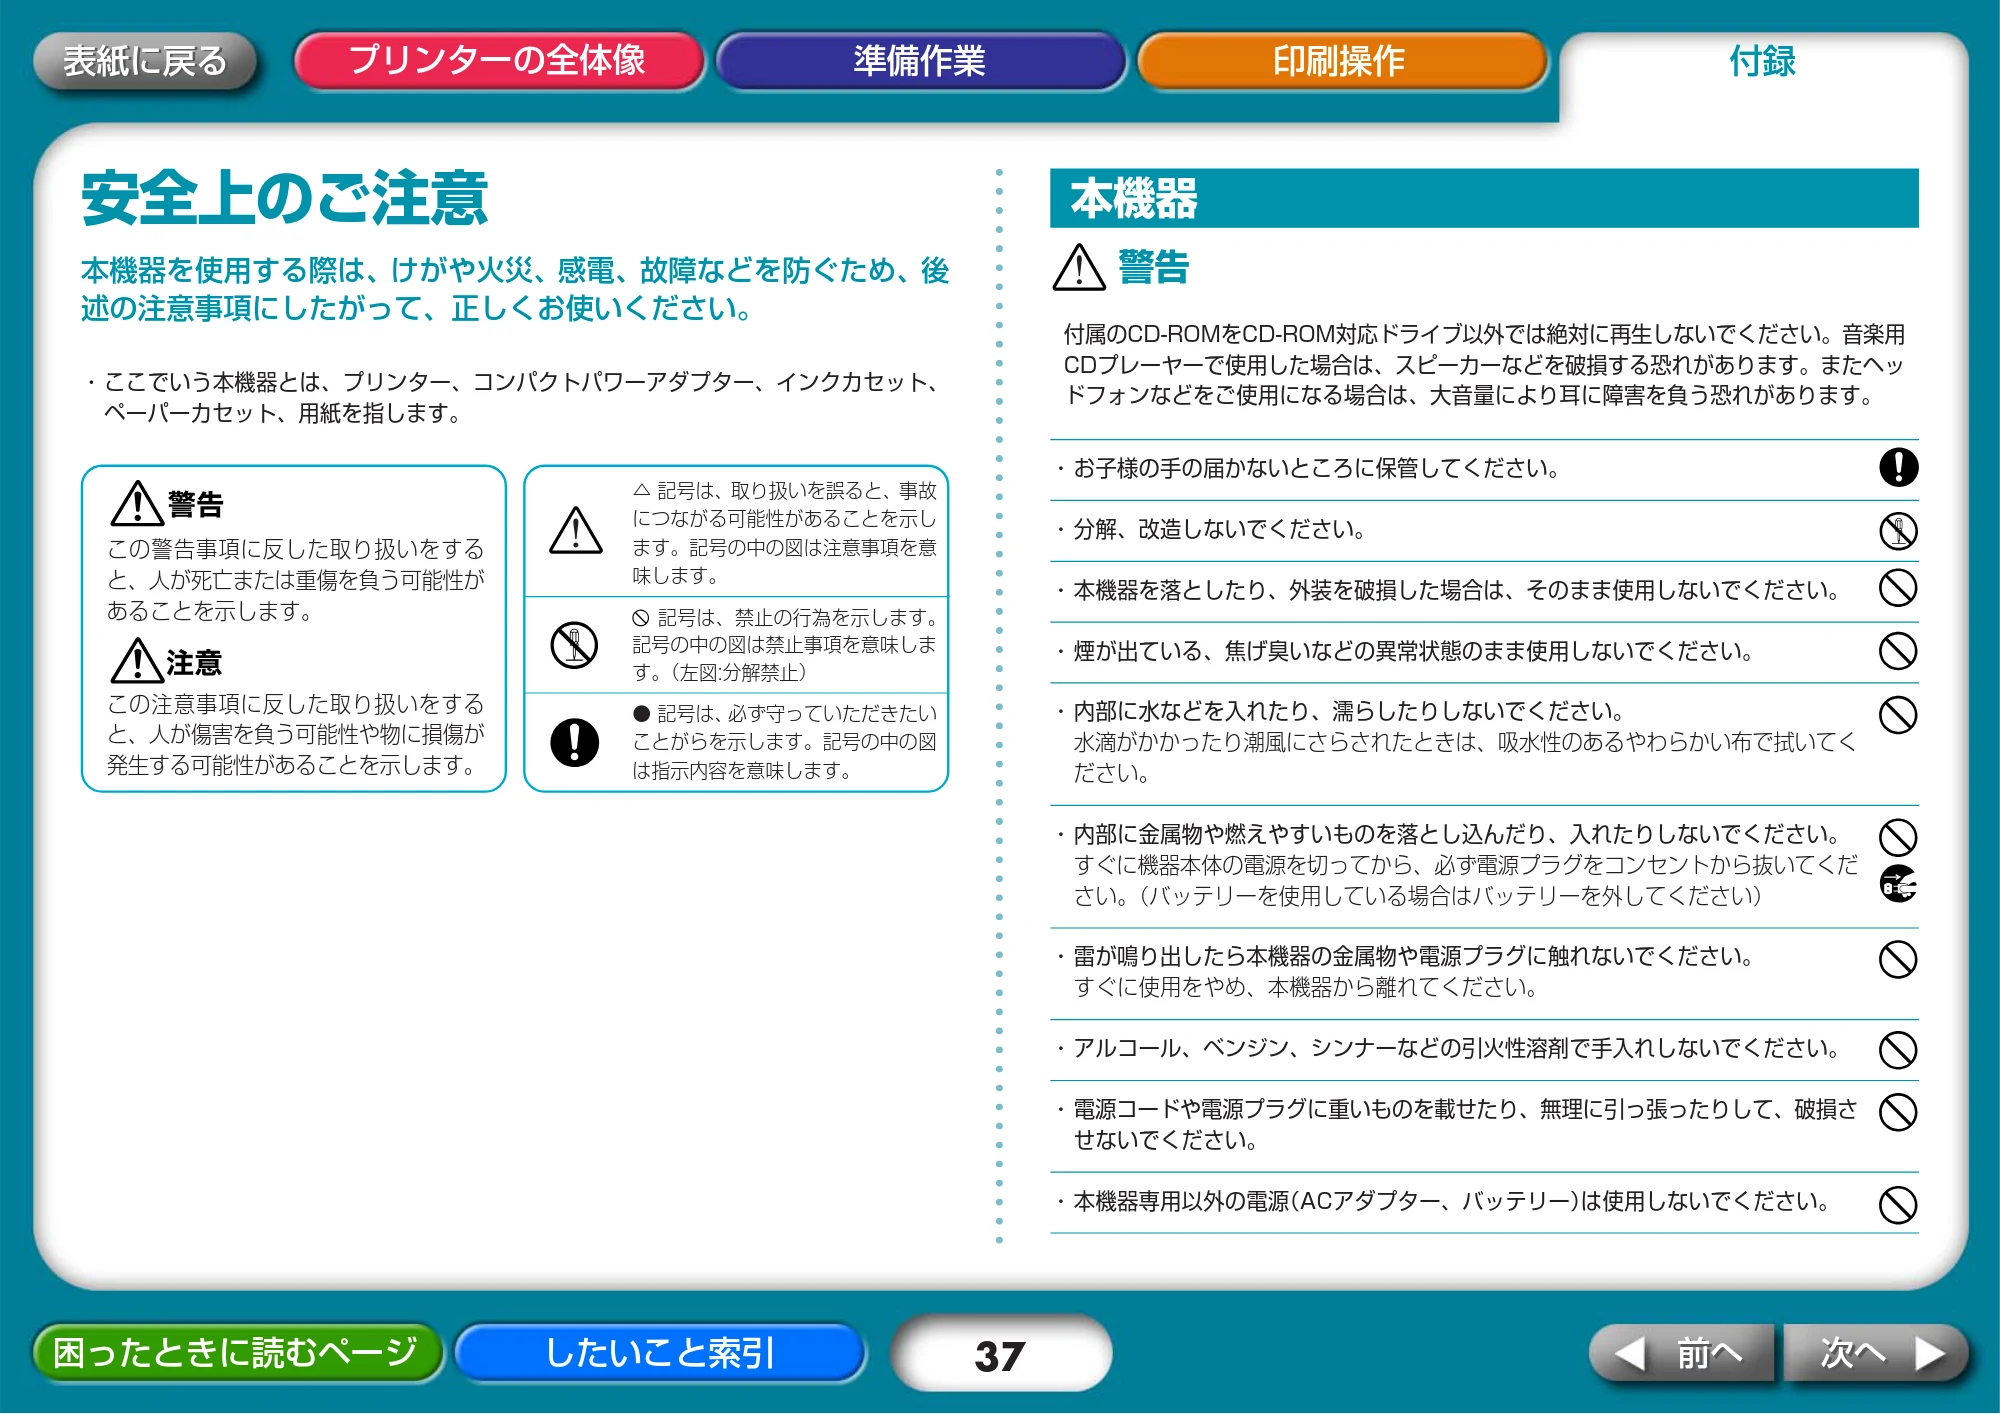The height and width of the screenshot is (1414, 2000).
Task: Click text 分解、改造しないでください
Action: (1218, 529)
